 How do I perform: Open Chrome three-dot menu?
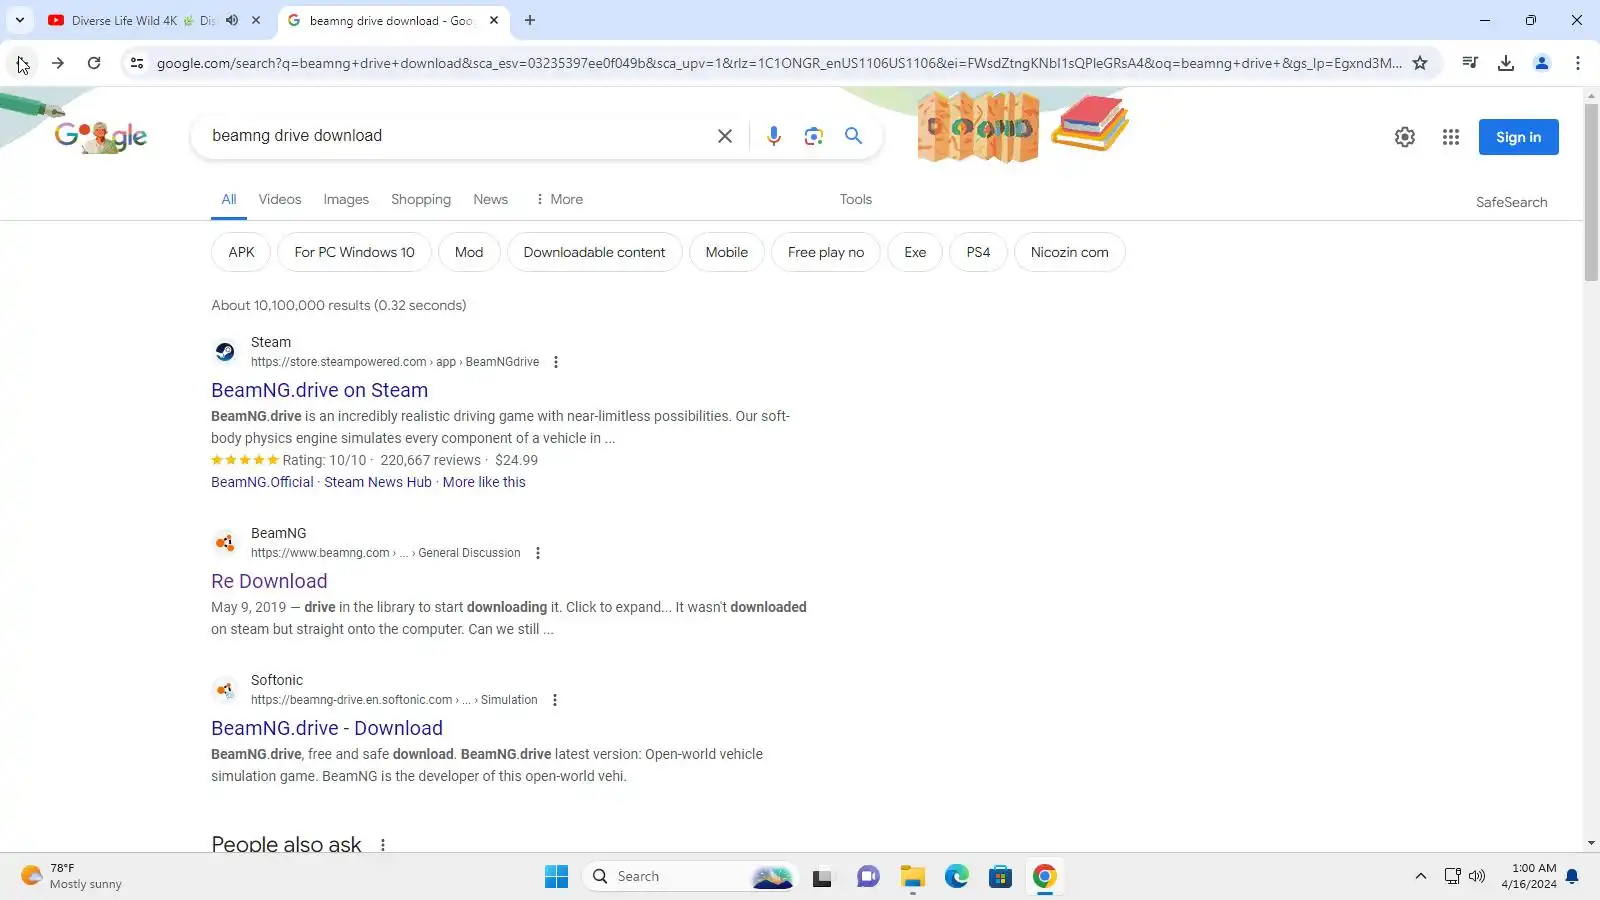pyautogui.click(x=1578, y=63)
